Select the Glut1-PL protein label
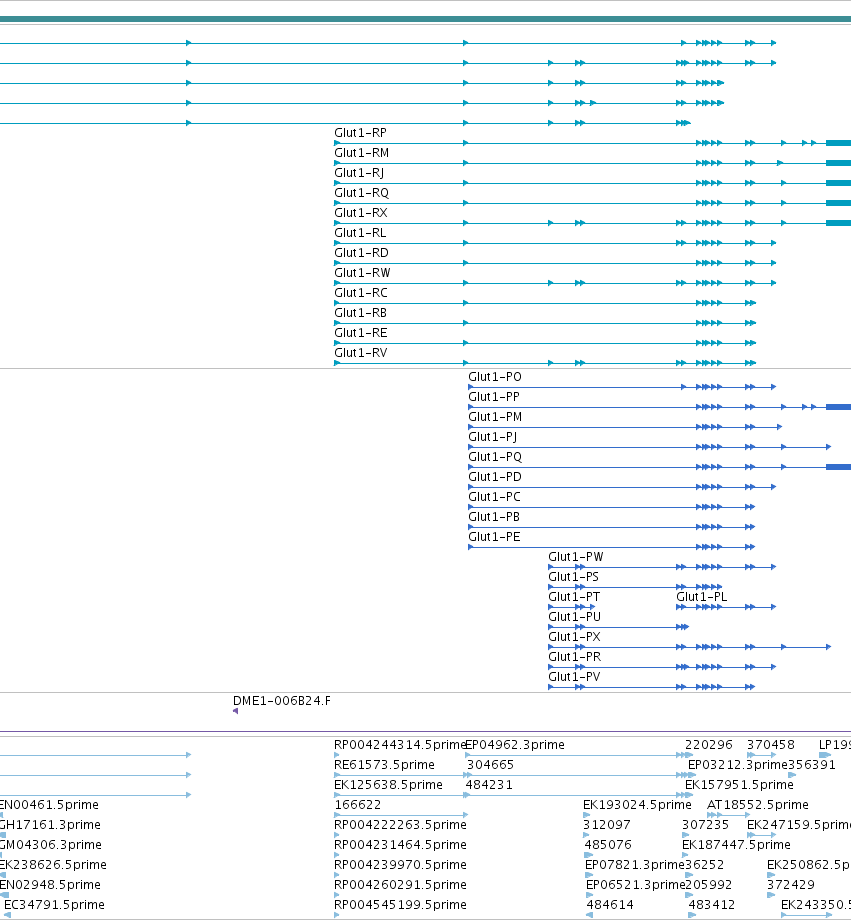The width and height of the screenshot is (851, 920). (x=701, y=597)
